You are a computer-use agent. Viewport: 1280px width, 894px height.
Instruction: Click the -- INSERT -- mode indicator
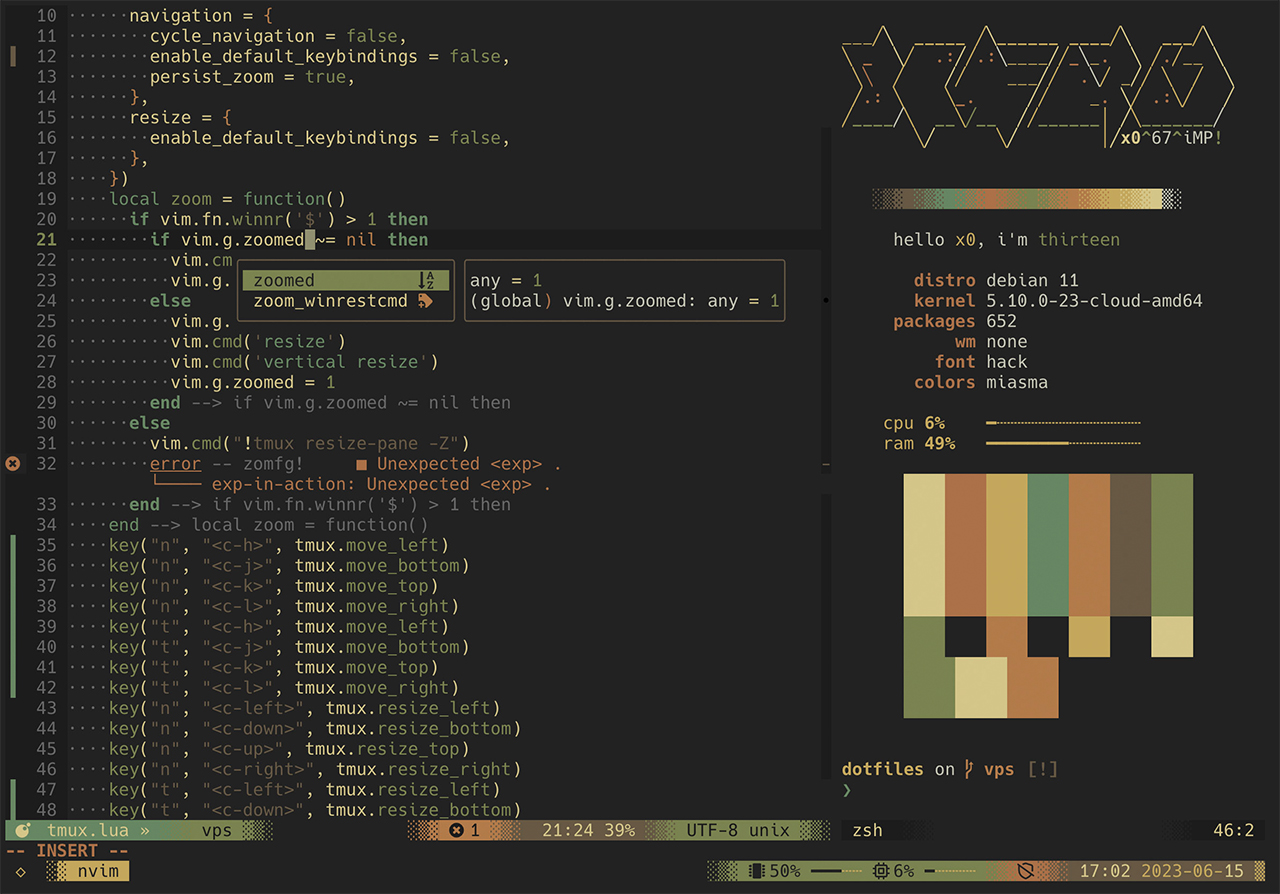tap(67, 851)
